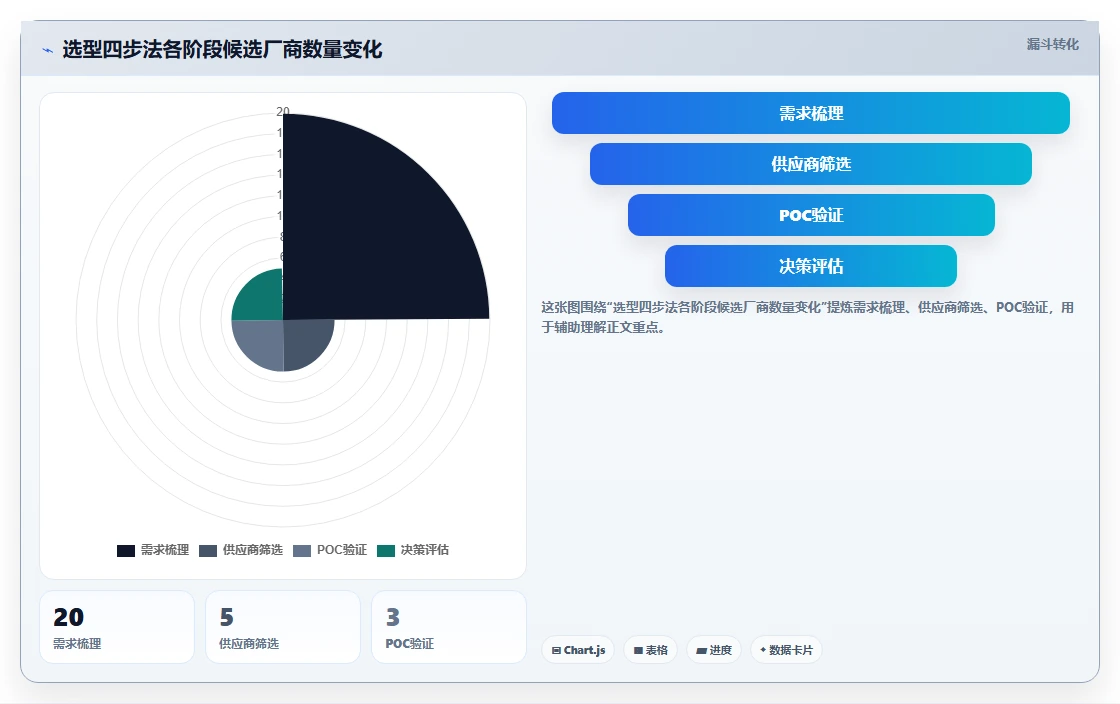
Task: Click the 漏斗转化 label in the header
Action: click(1053, 44)
